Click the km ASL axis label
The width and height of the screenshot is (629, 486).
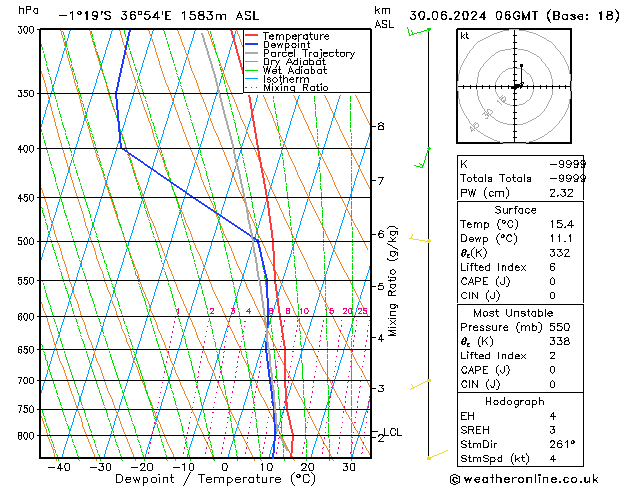tap(384, 17)
